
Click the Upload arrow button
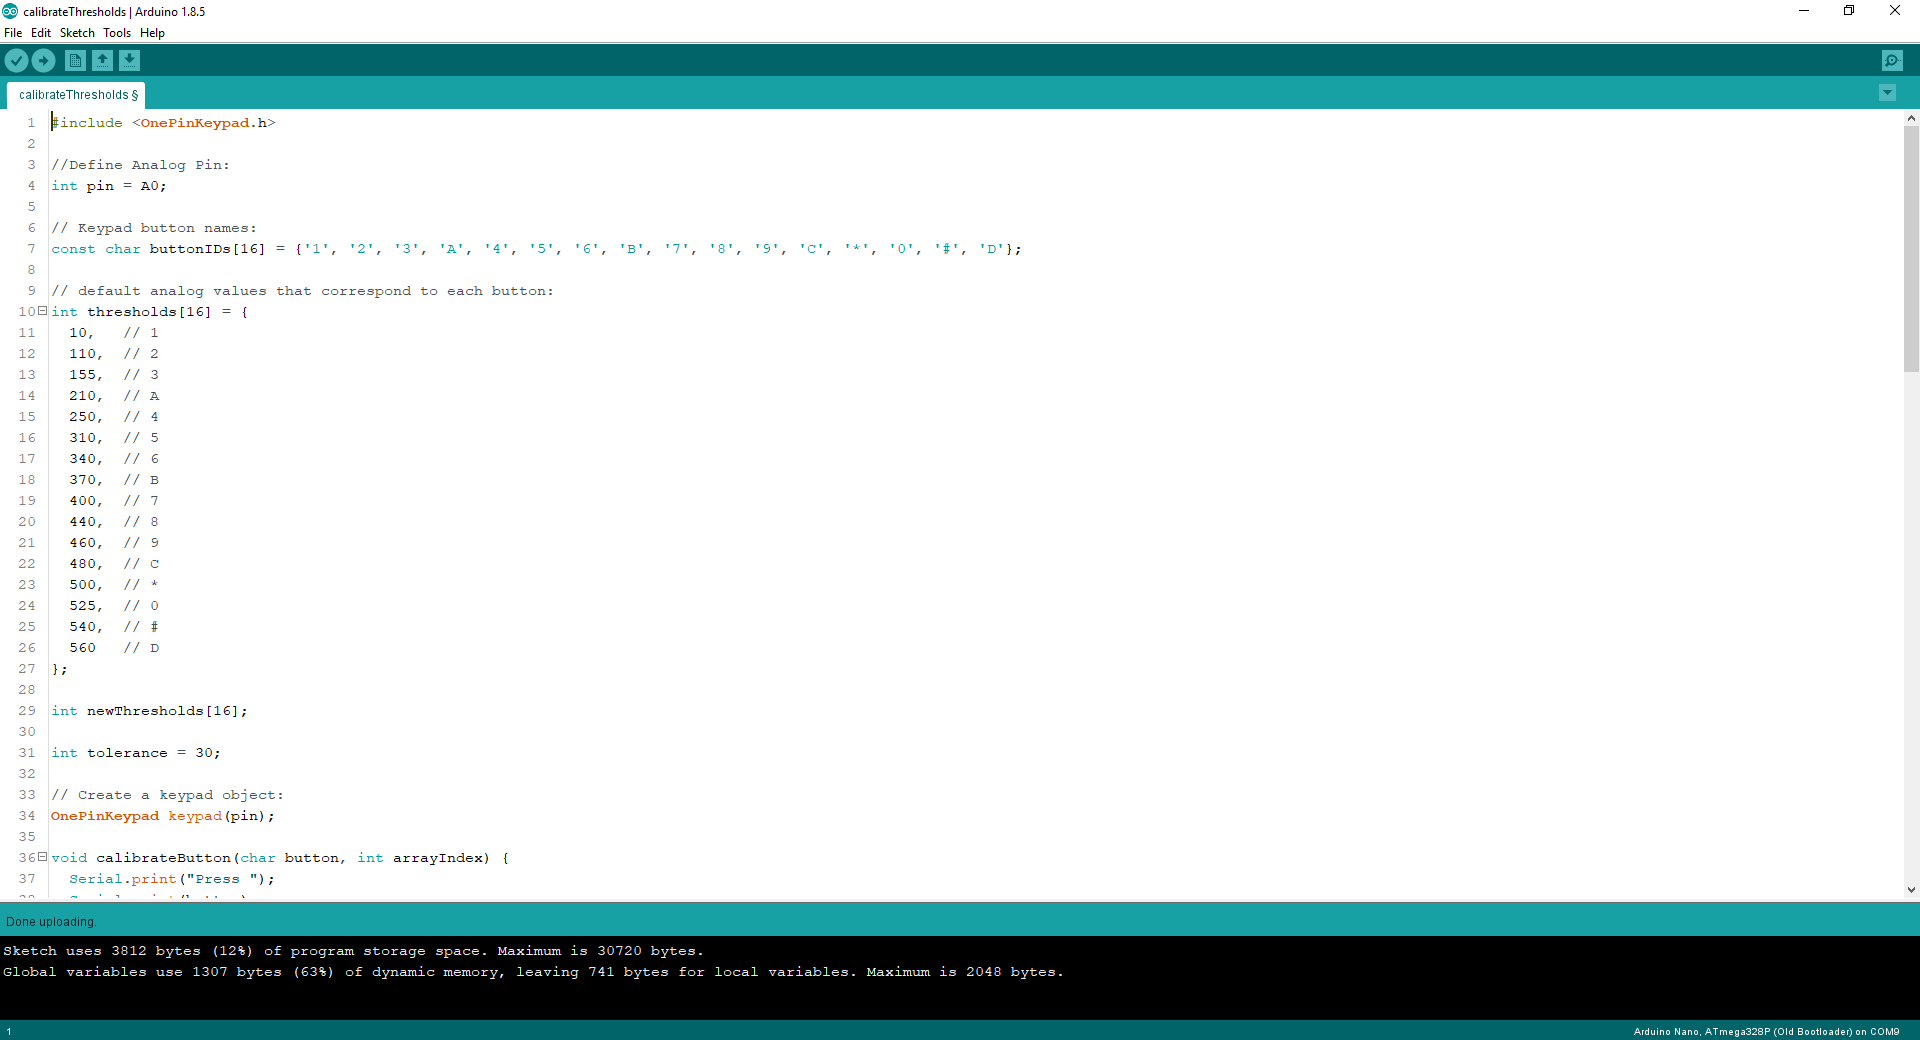pos(43,61)
